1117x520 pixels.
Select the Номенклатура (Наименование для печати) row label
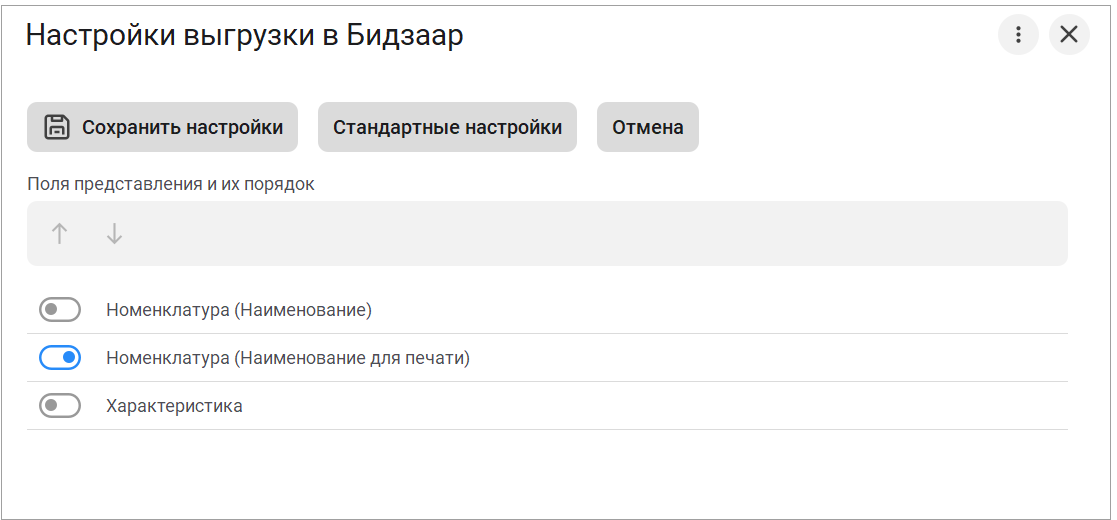click(288, 358)
